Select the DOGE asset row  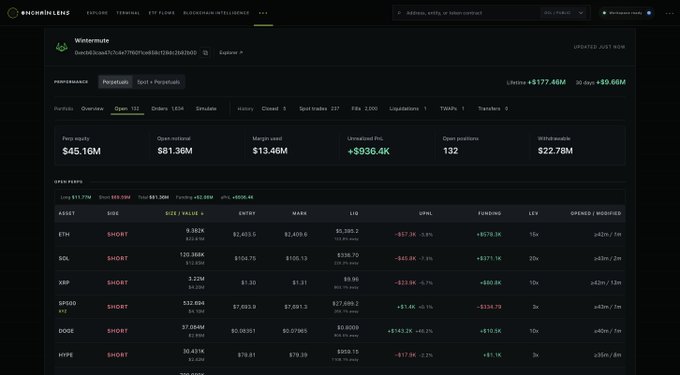click(340, 331)
